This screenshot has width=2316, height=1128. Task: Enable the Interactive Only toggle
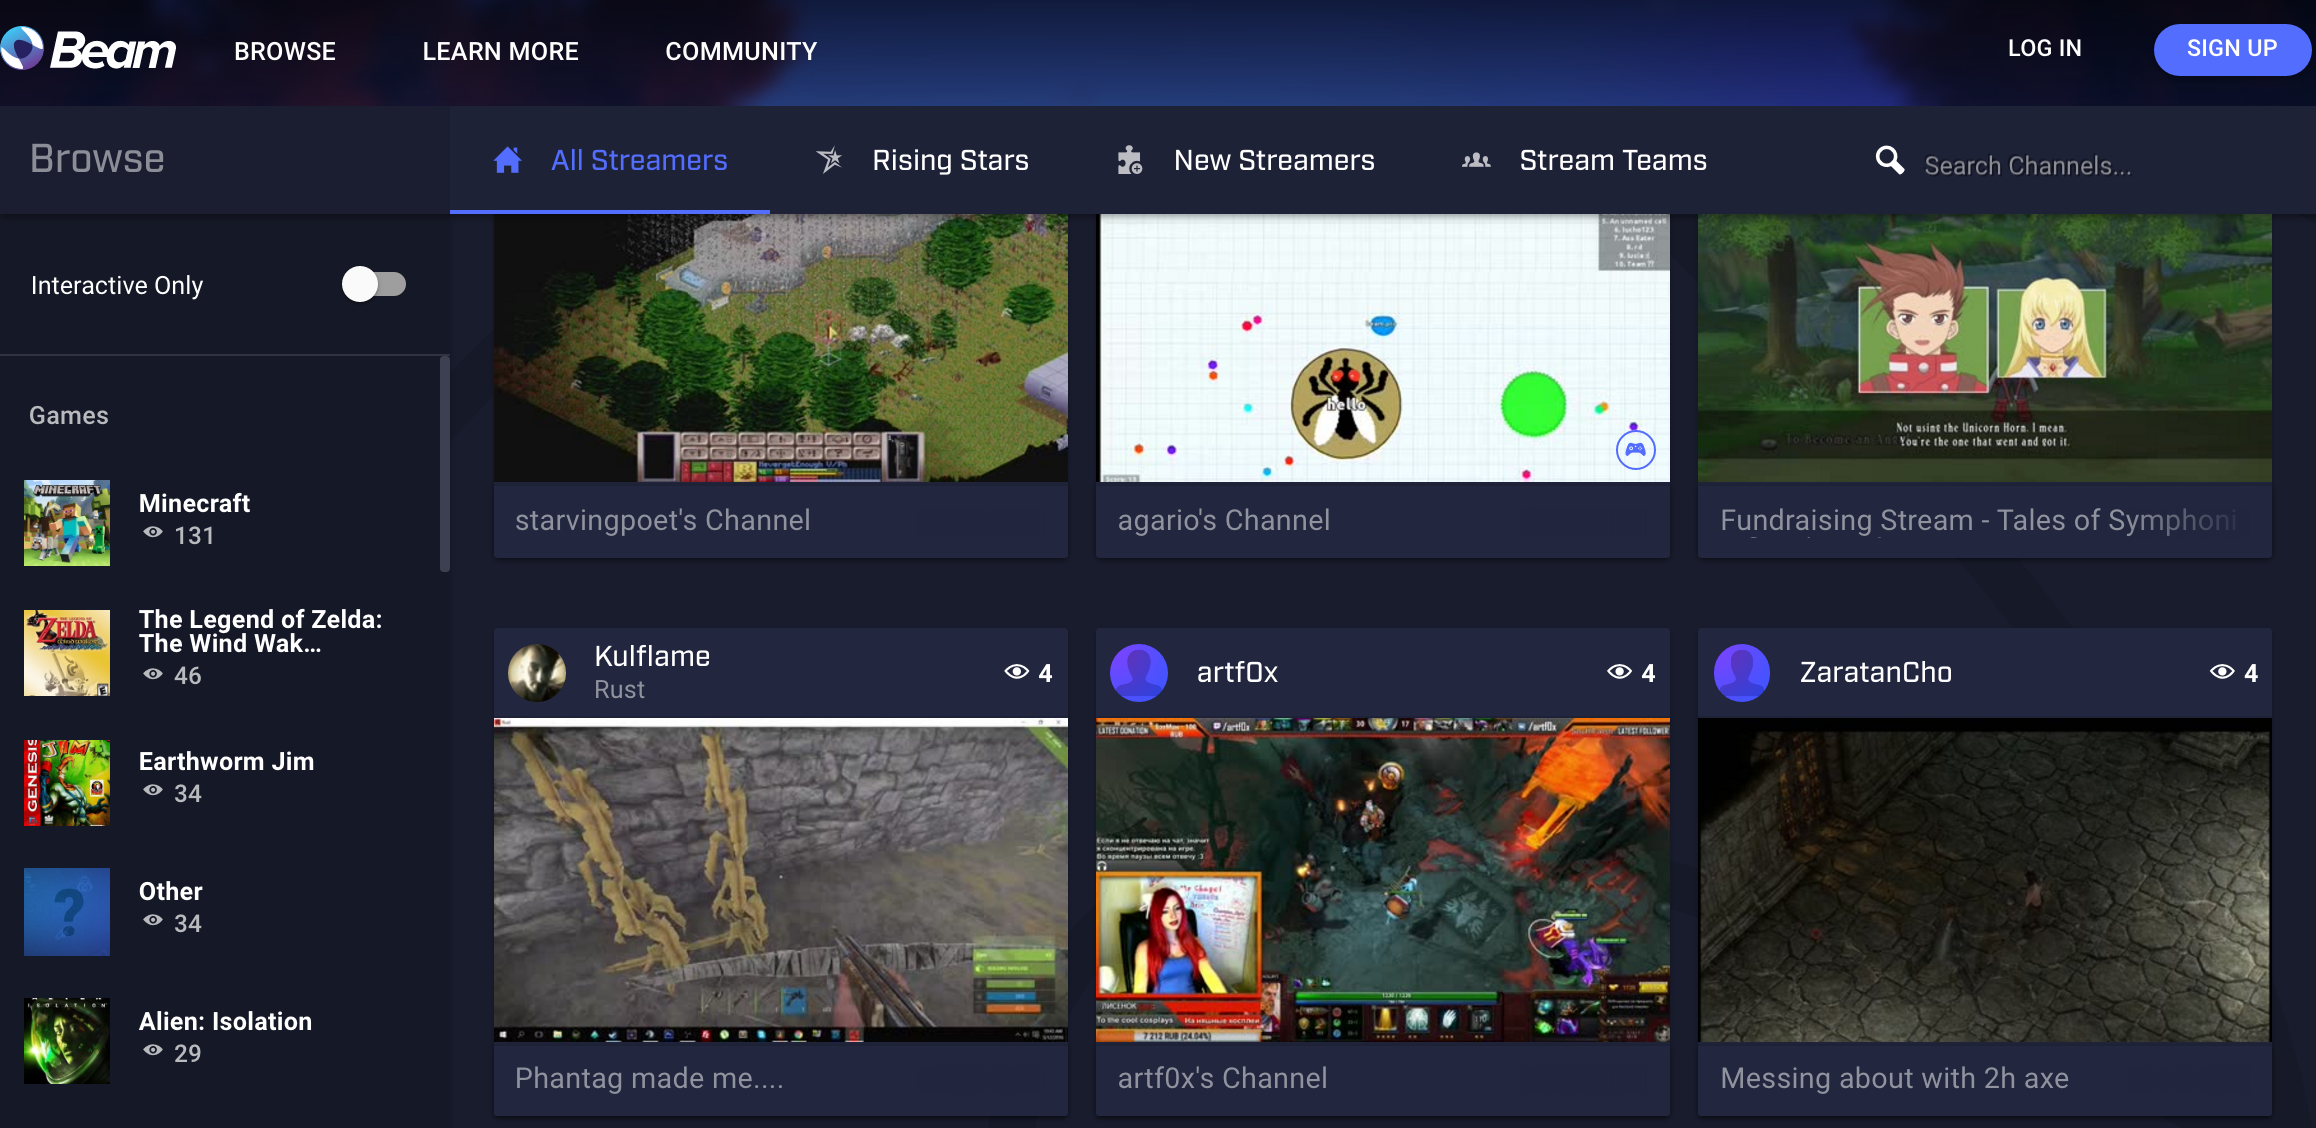(x=374, y=284)
